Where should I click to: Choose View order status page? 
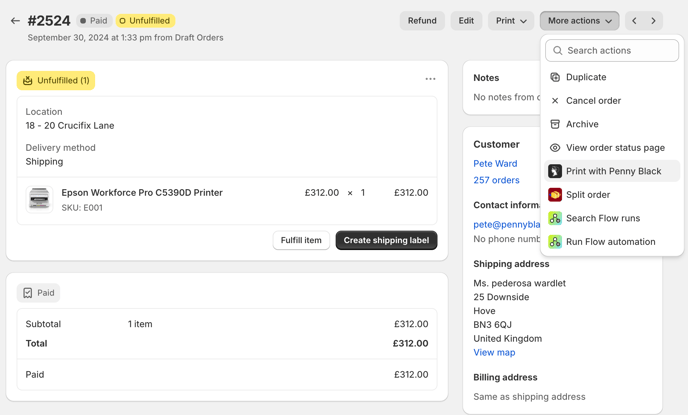pyautogui.click(x=612, y=148)
